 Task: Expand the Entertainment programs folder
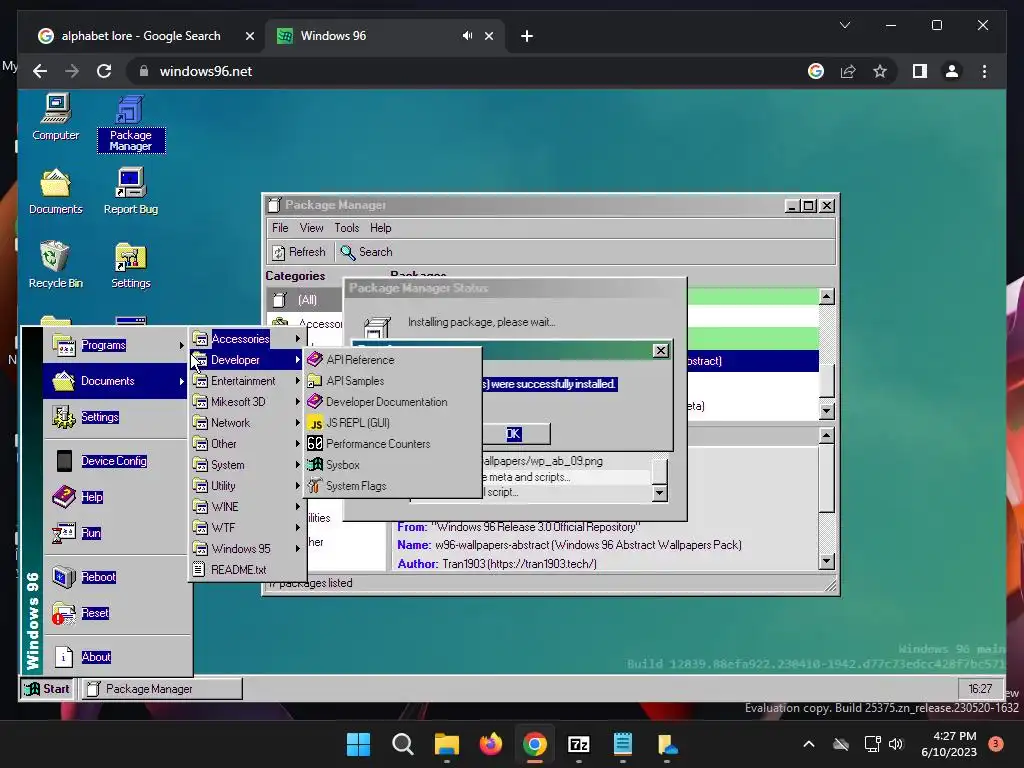point(248,381)
